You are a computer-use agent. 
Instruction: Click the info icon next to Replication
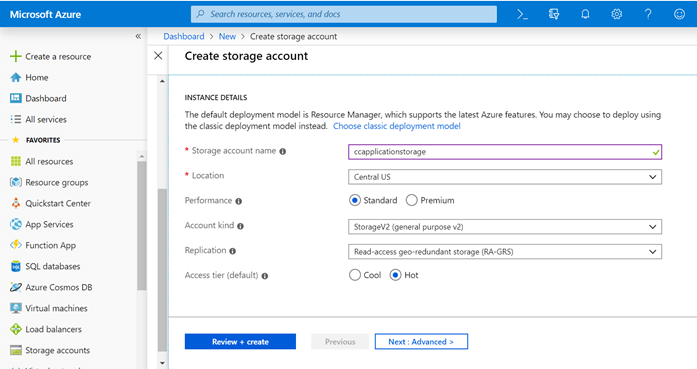[232, 251]
